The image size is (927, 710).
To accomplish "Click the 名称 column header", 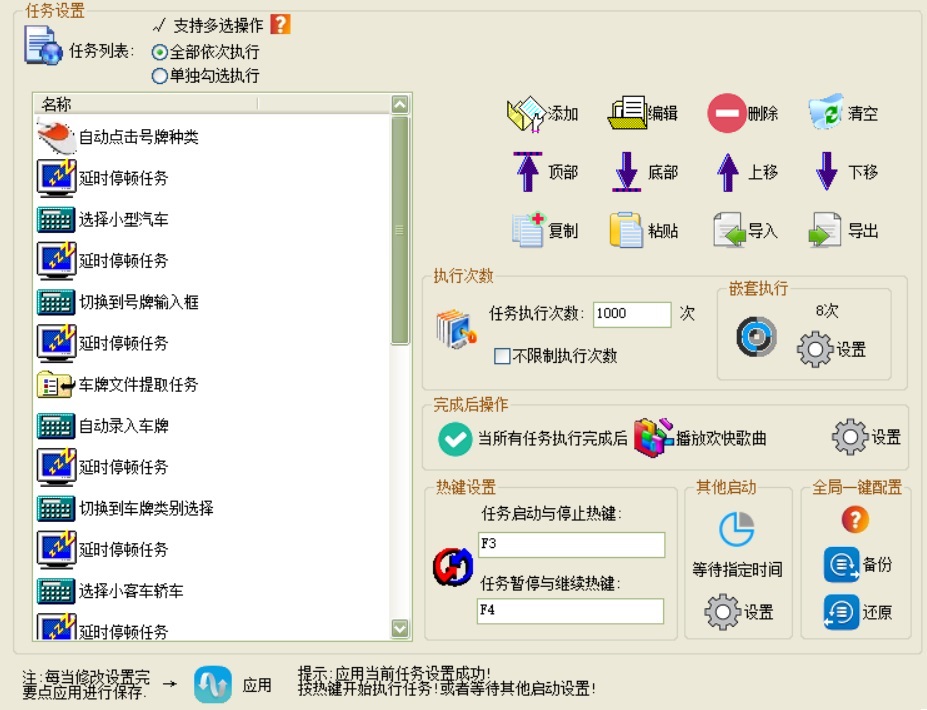I will click(x=147, y=104).
